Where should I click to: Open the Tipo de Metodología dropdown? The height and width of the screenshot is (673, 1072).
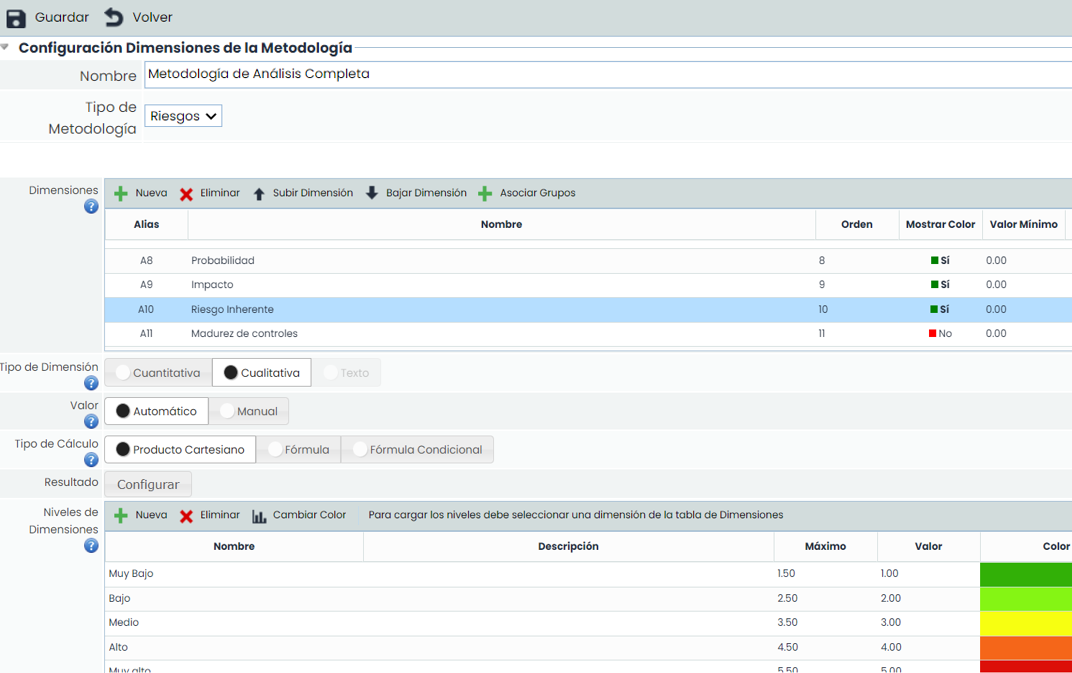[183, 116]
